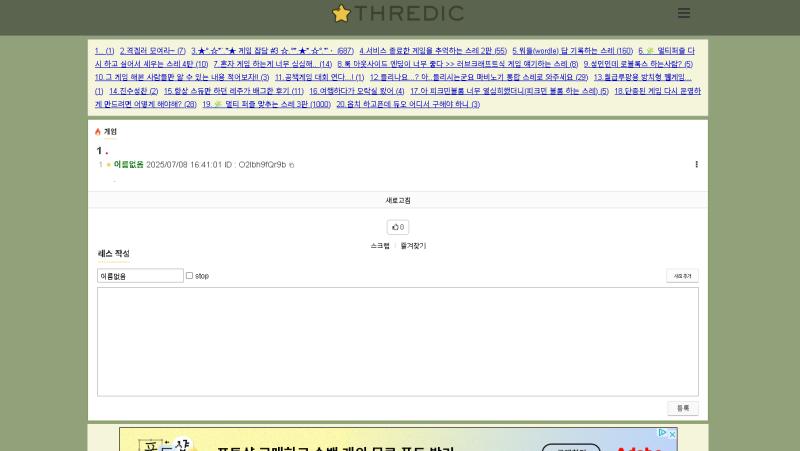
Task: Open thread 19 link with (1000) replies
Action: coord(266,104)
